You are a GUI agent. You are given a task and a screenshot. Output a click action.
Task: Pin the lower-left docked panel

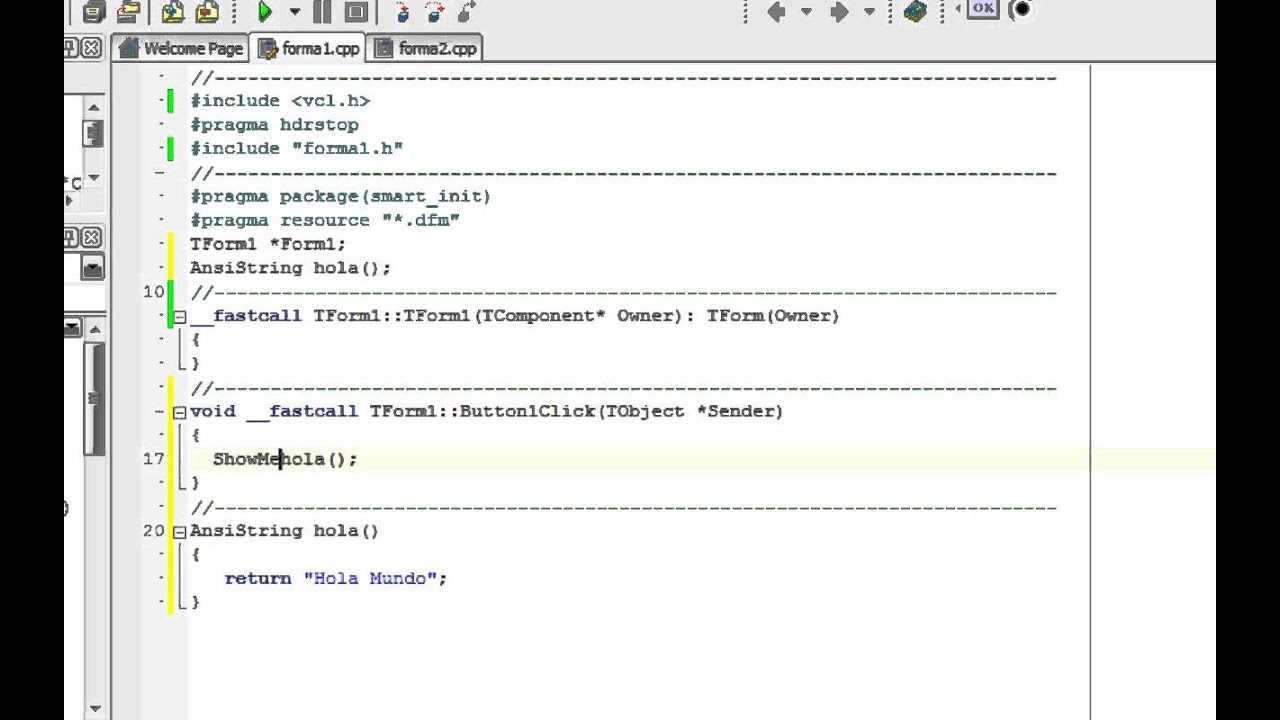(71, 238)
